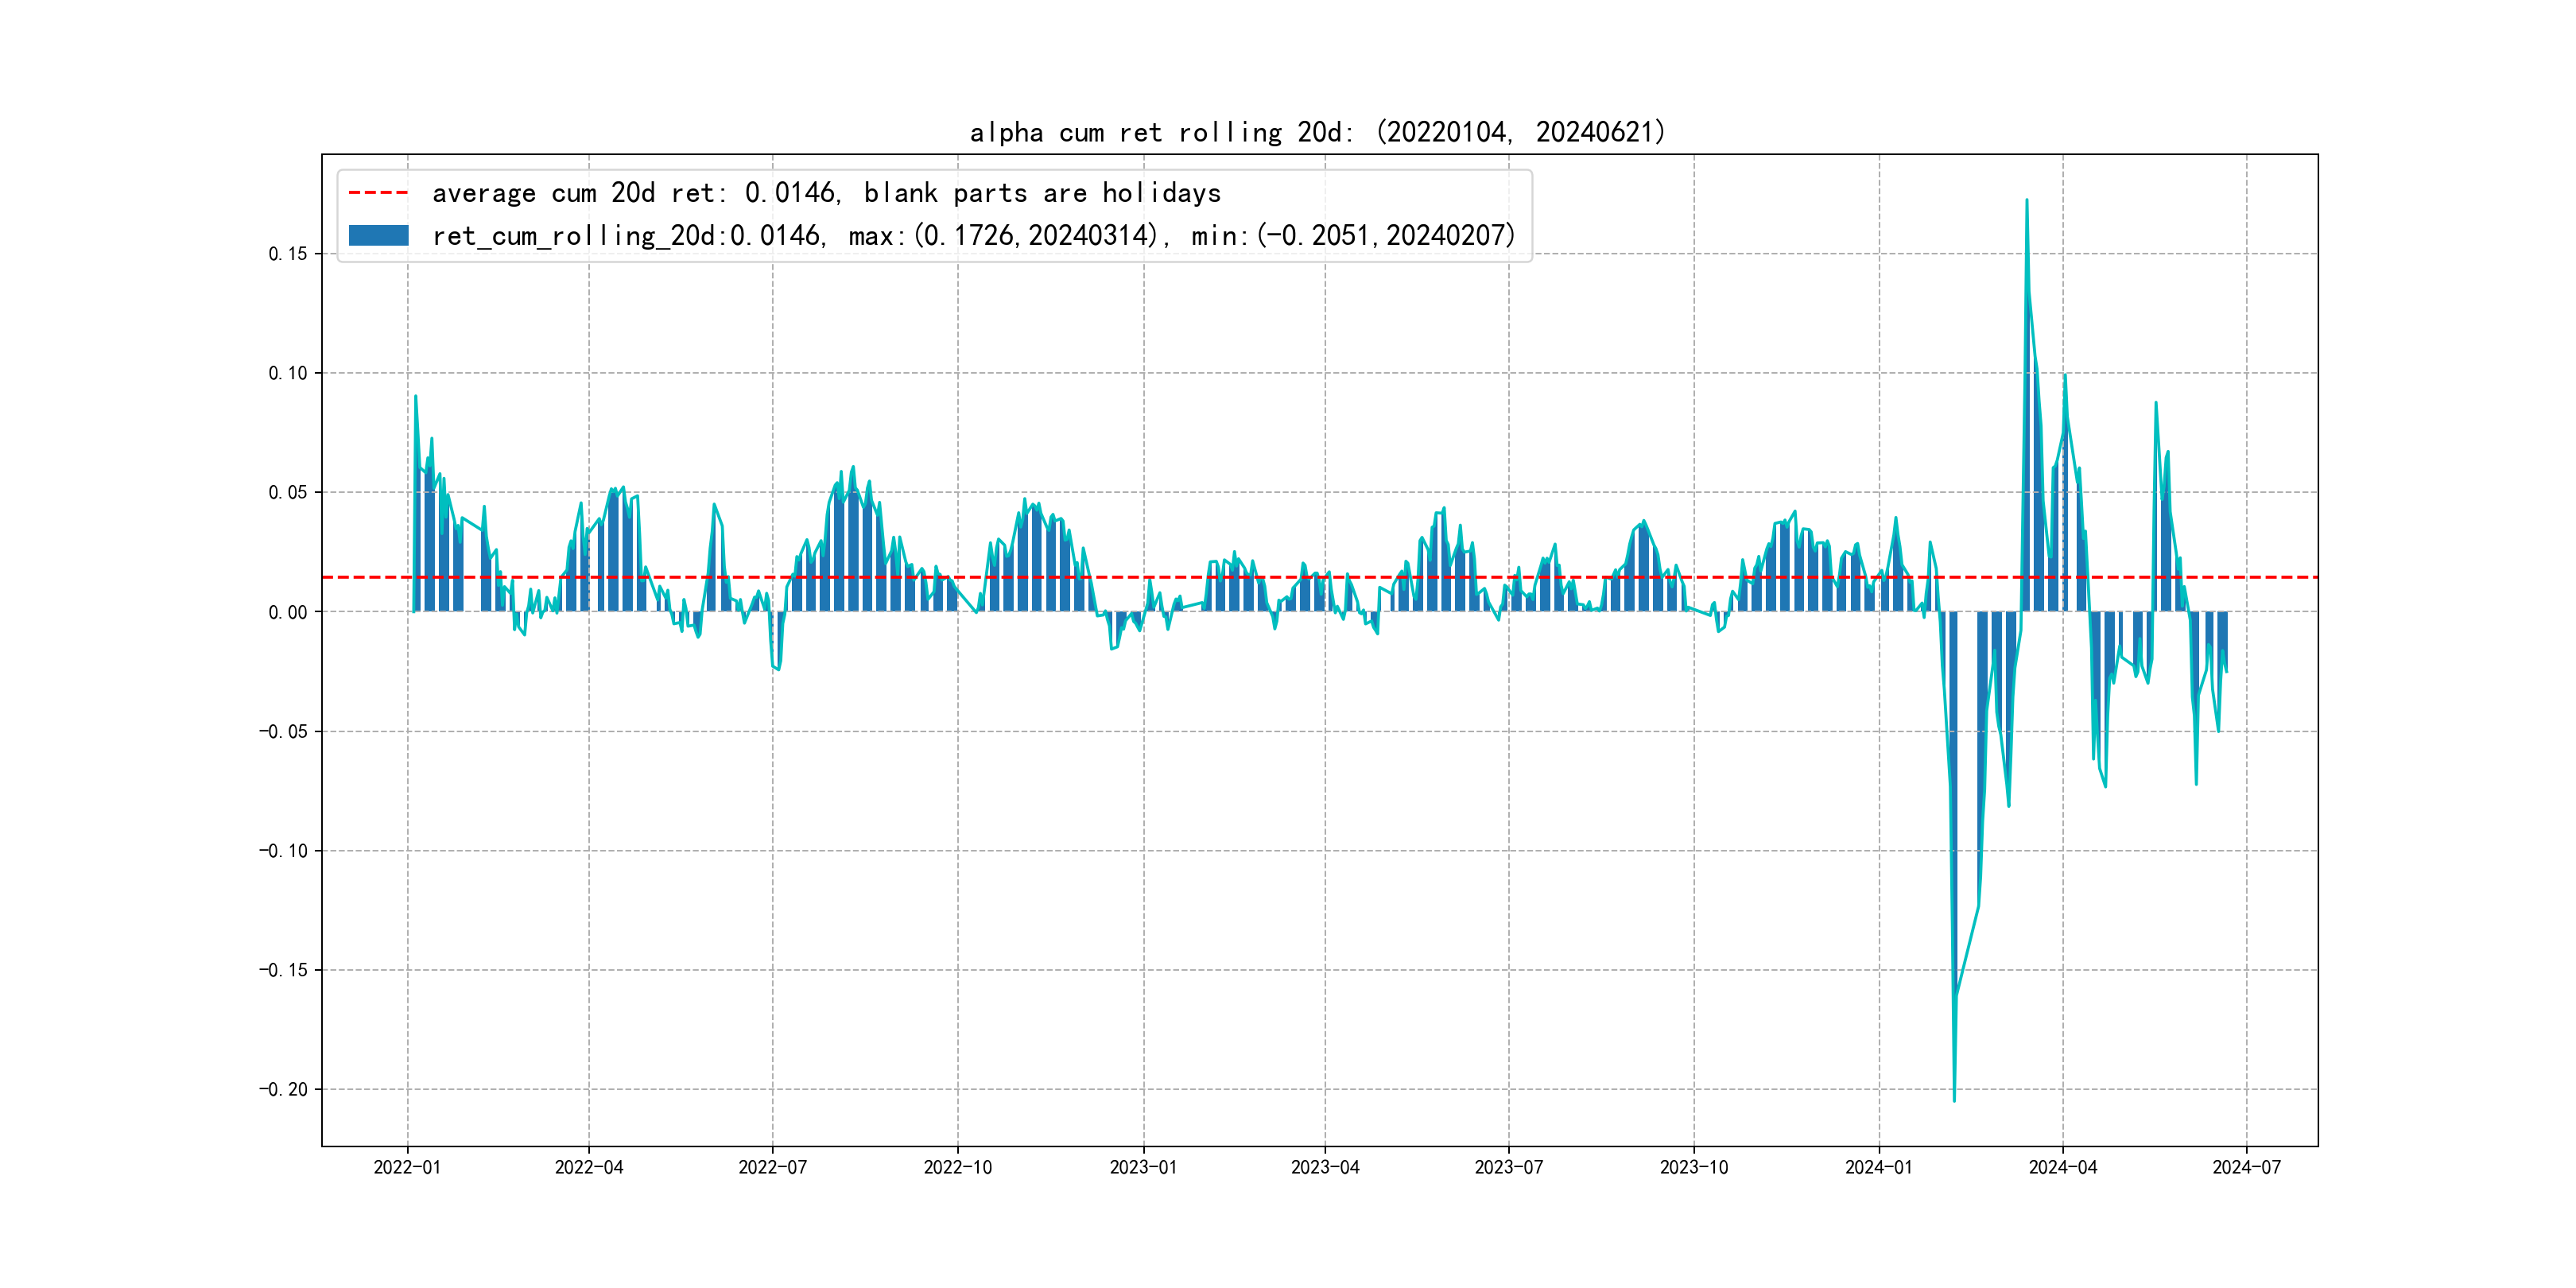Image resolution: width=2576 pixels, height=1288 pixels.
Task: Click the 2022-04 x-axis label
Action: pos(589,1167)
